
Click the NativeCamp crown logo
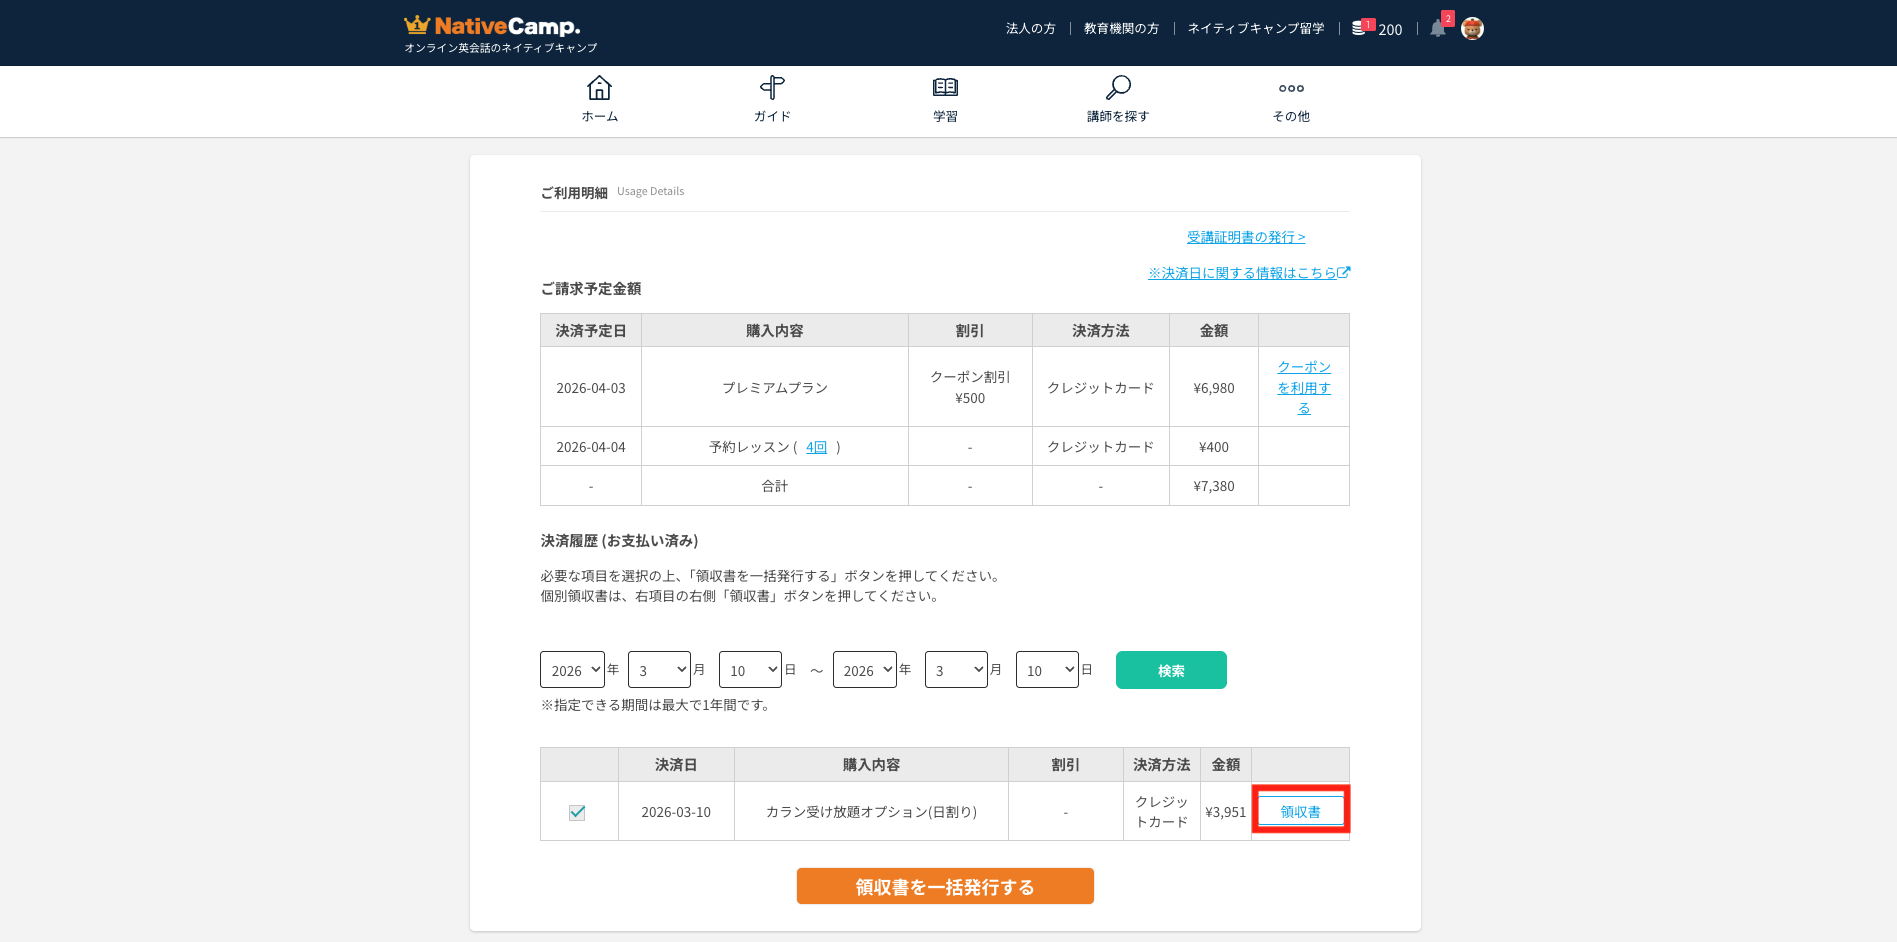pyautogui.click(x=417, y=25)
